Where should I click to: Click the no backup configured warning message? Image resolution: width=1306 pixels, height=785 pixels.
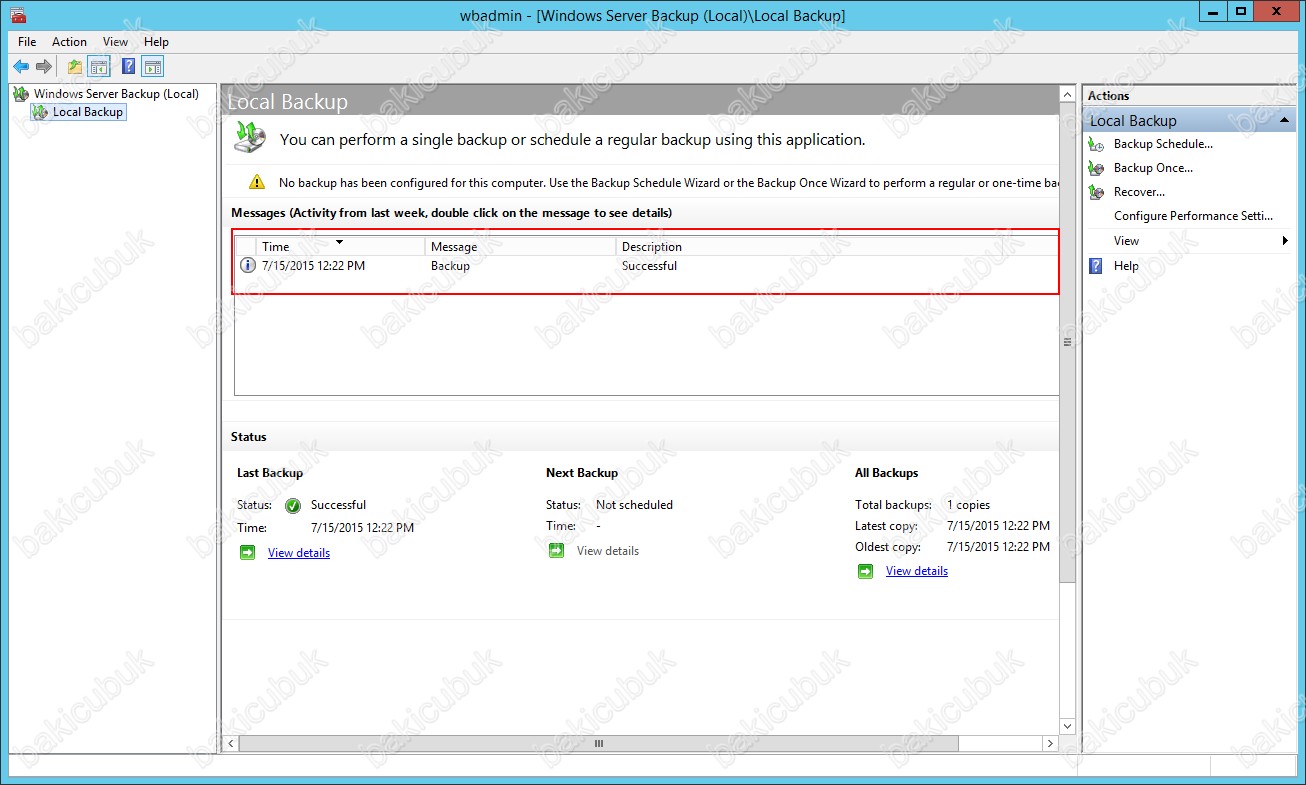[x=668, y=183]
